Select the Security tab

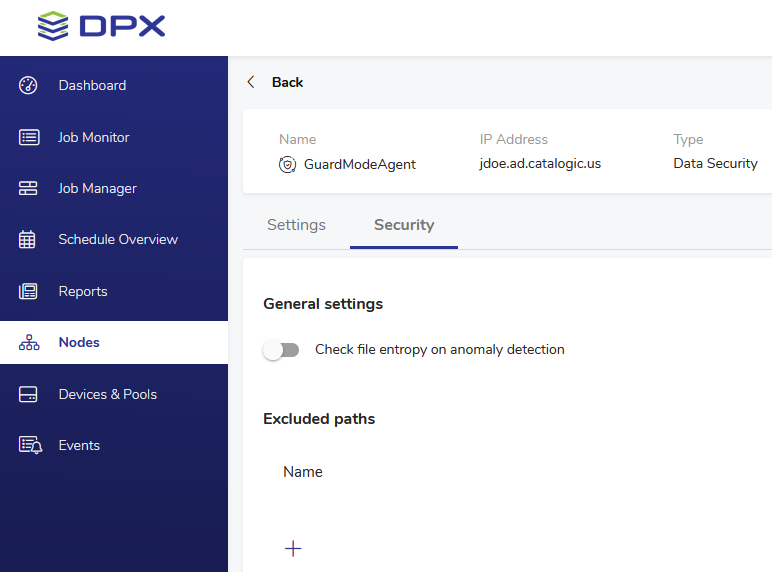pyautogui.click(x=404, y=225)
